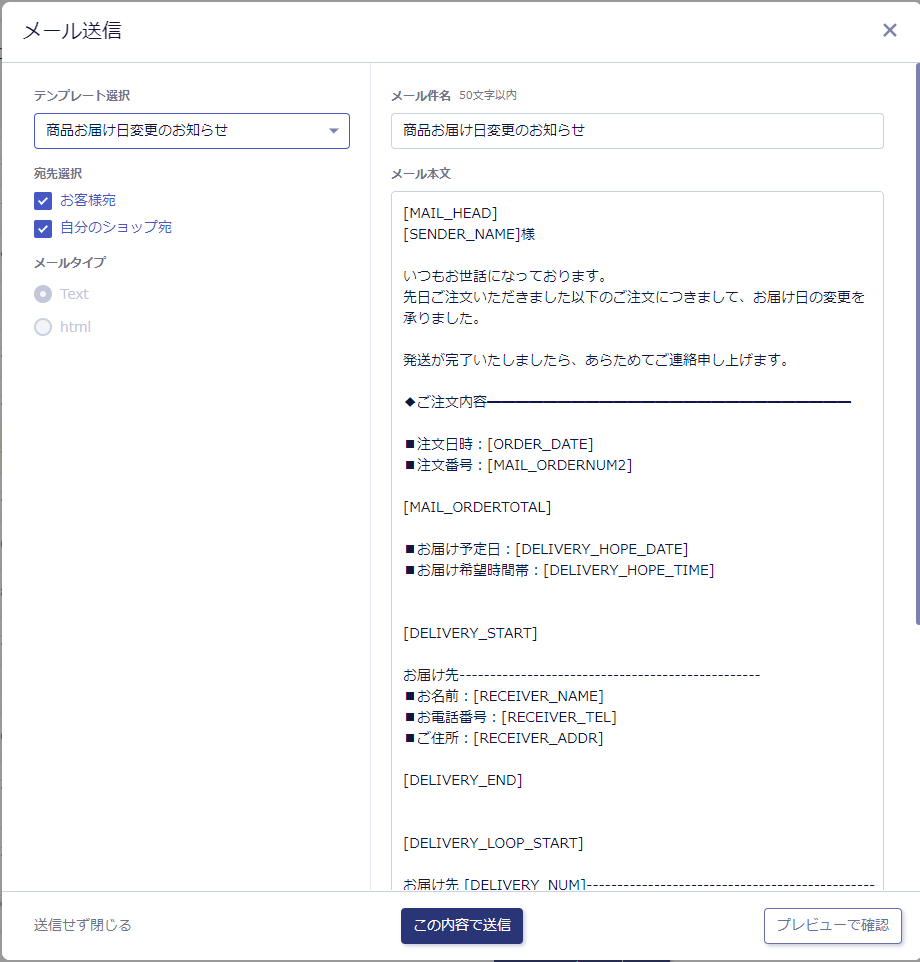
Task: Click the [MAIL_ORDERTOTAL] line in mail body
Action: 477,507
